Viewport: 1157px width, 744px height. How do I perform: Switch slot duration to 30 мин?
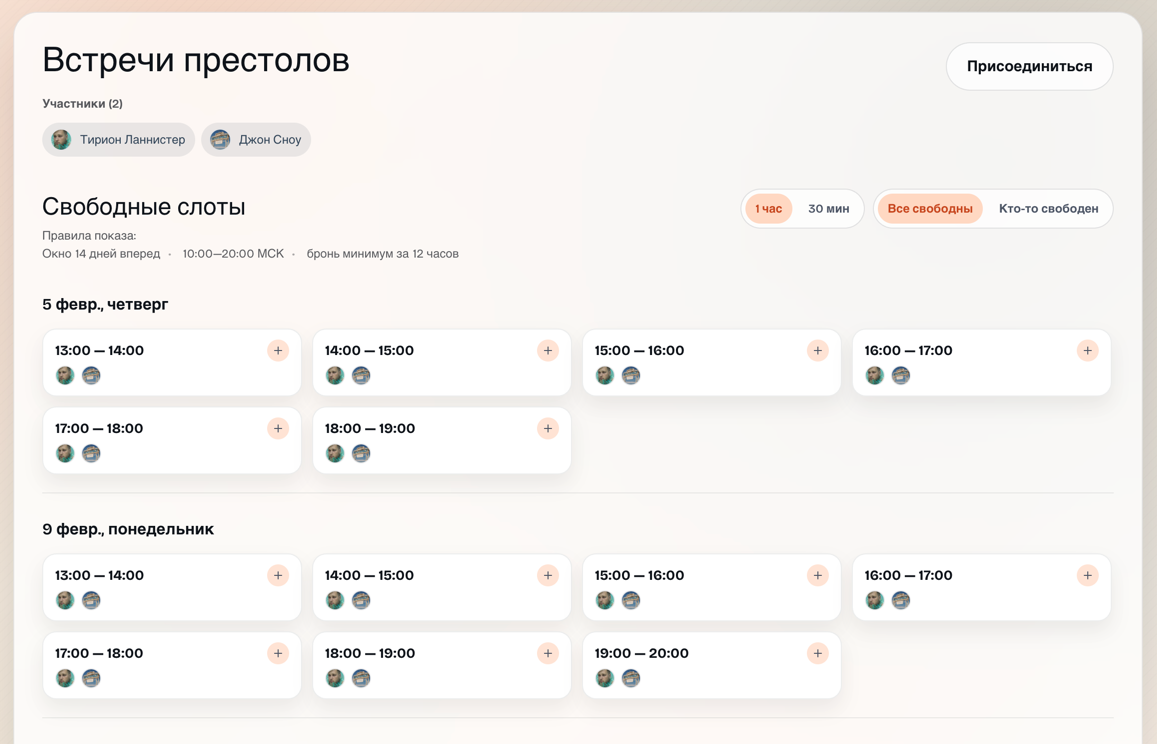[831, 208]
